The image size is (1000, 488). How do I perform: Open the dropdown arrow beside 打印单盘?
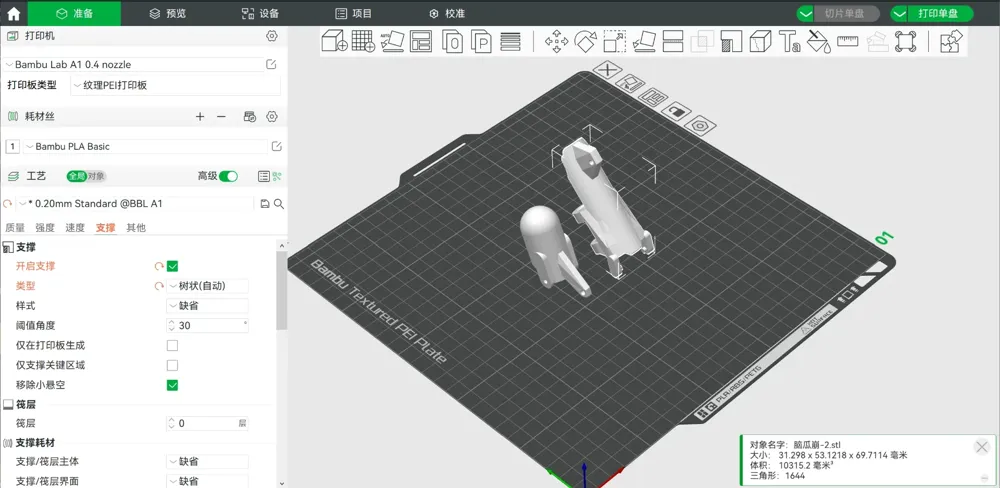click(899, 13)
